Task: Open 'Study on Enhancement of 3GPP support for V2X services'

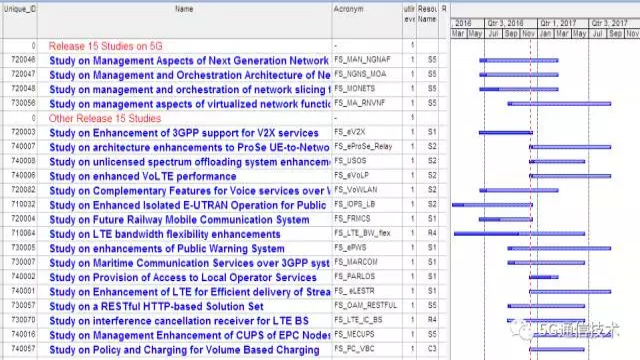Action: [x=184, y=133]
